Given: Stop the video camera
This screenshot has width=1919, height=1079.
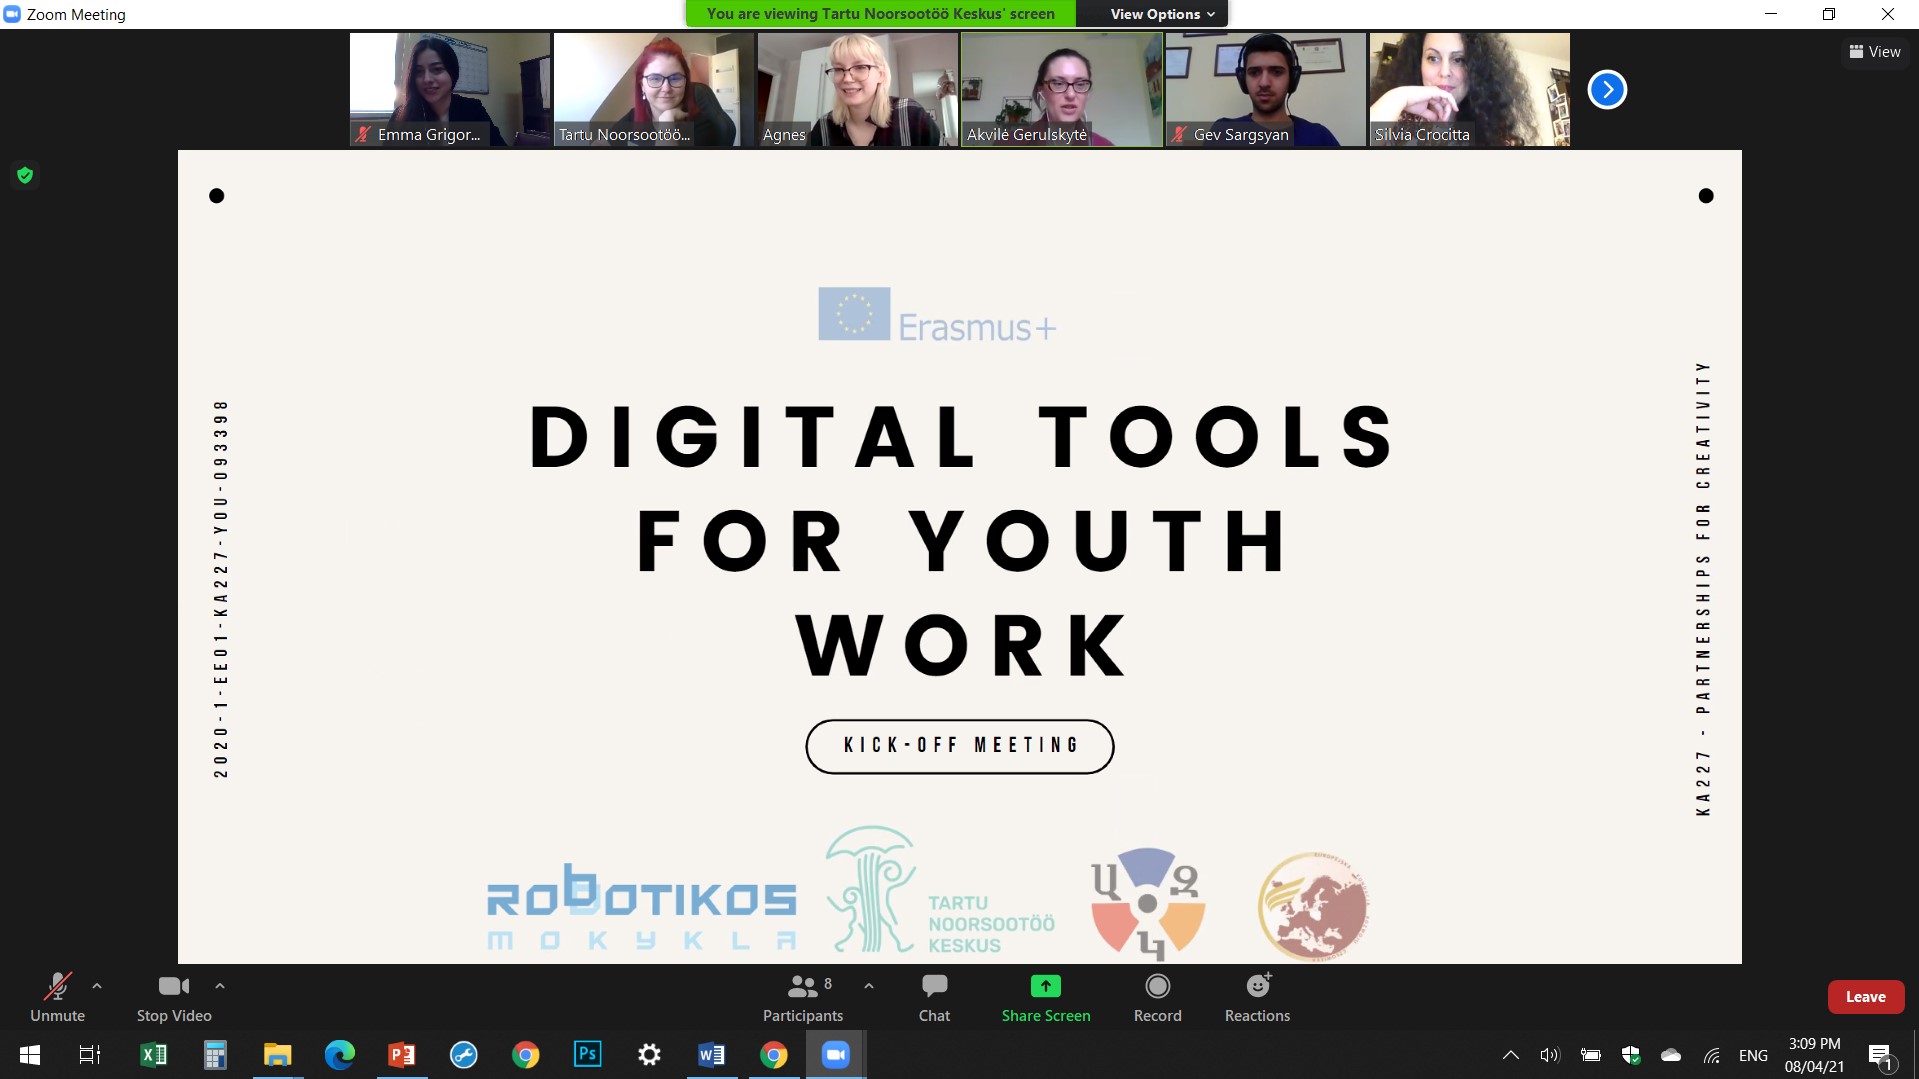Looking at the screenshot, I should [174, 997].
